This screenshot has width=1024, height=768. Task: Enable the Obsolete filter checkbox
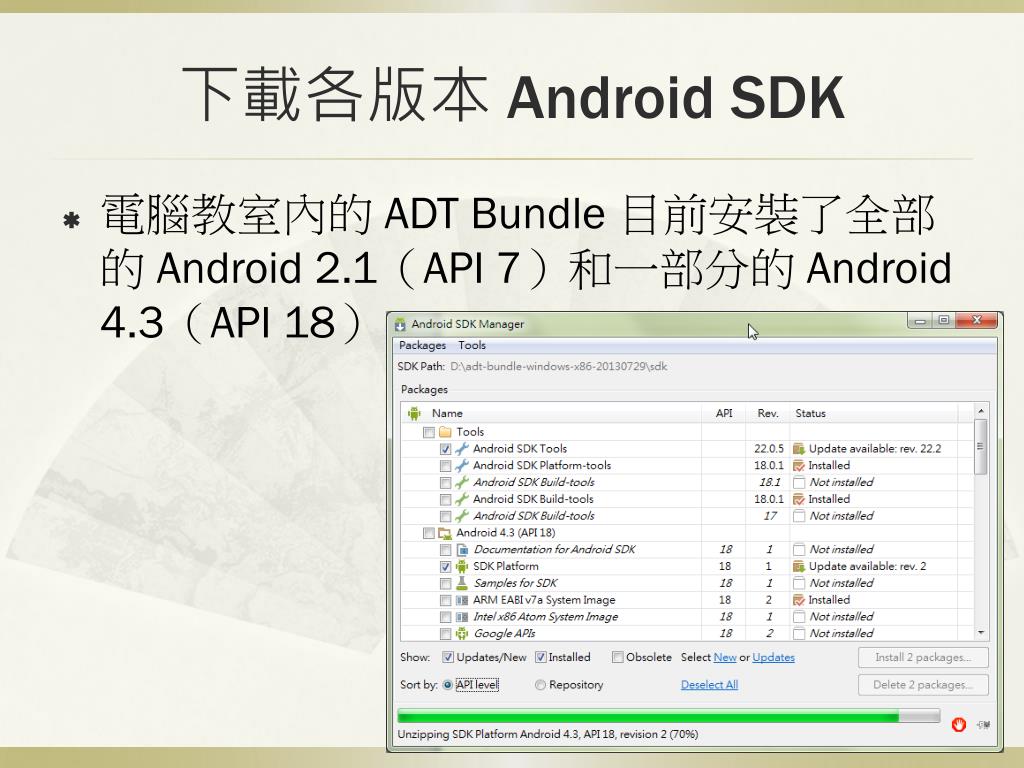[617, 658]
